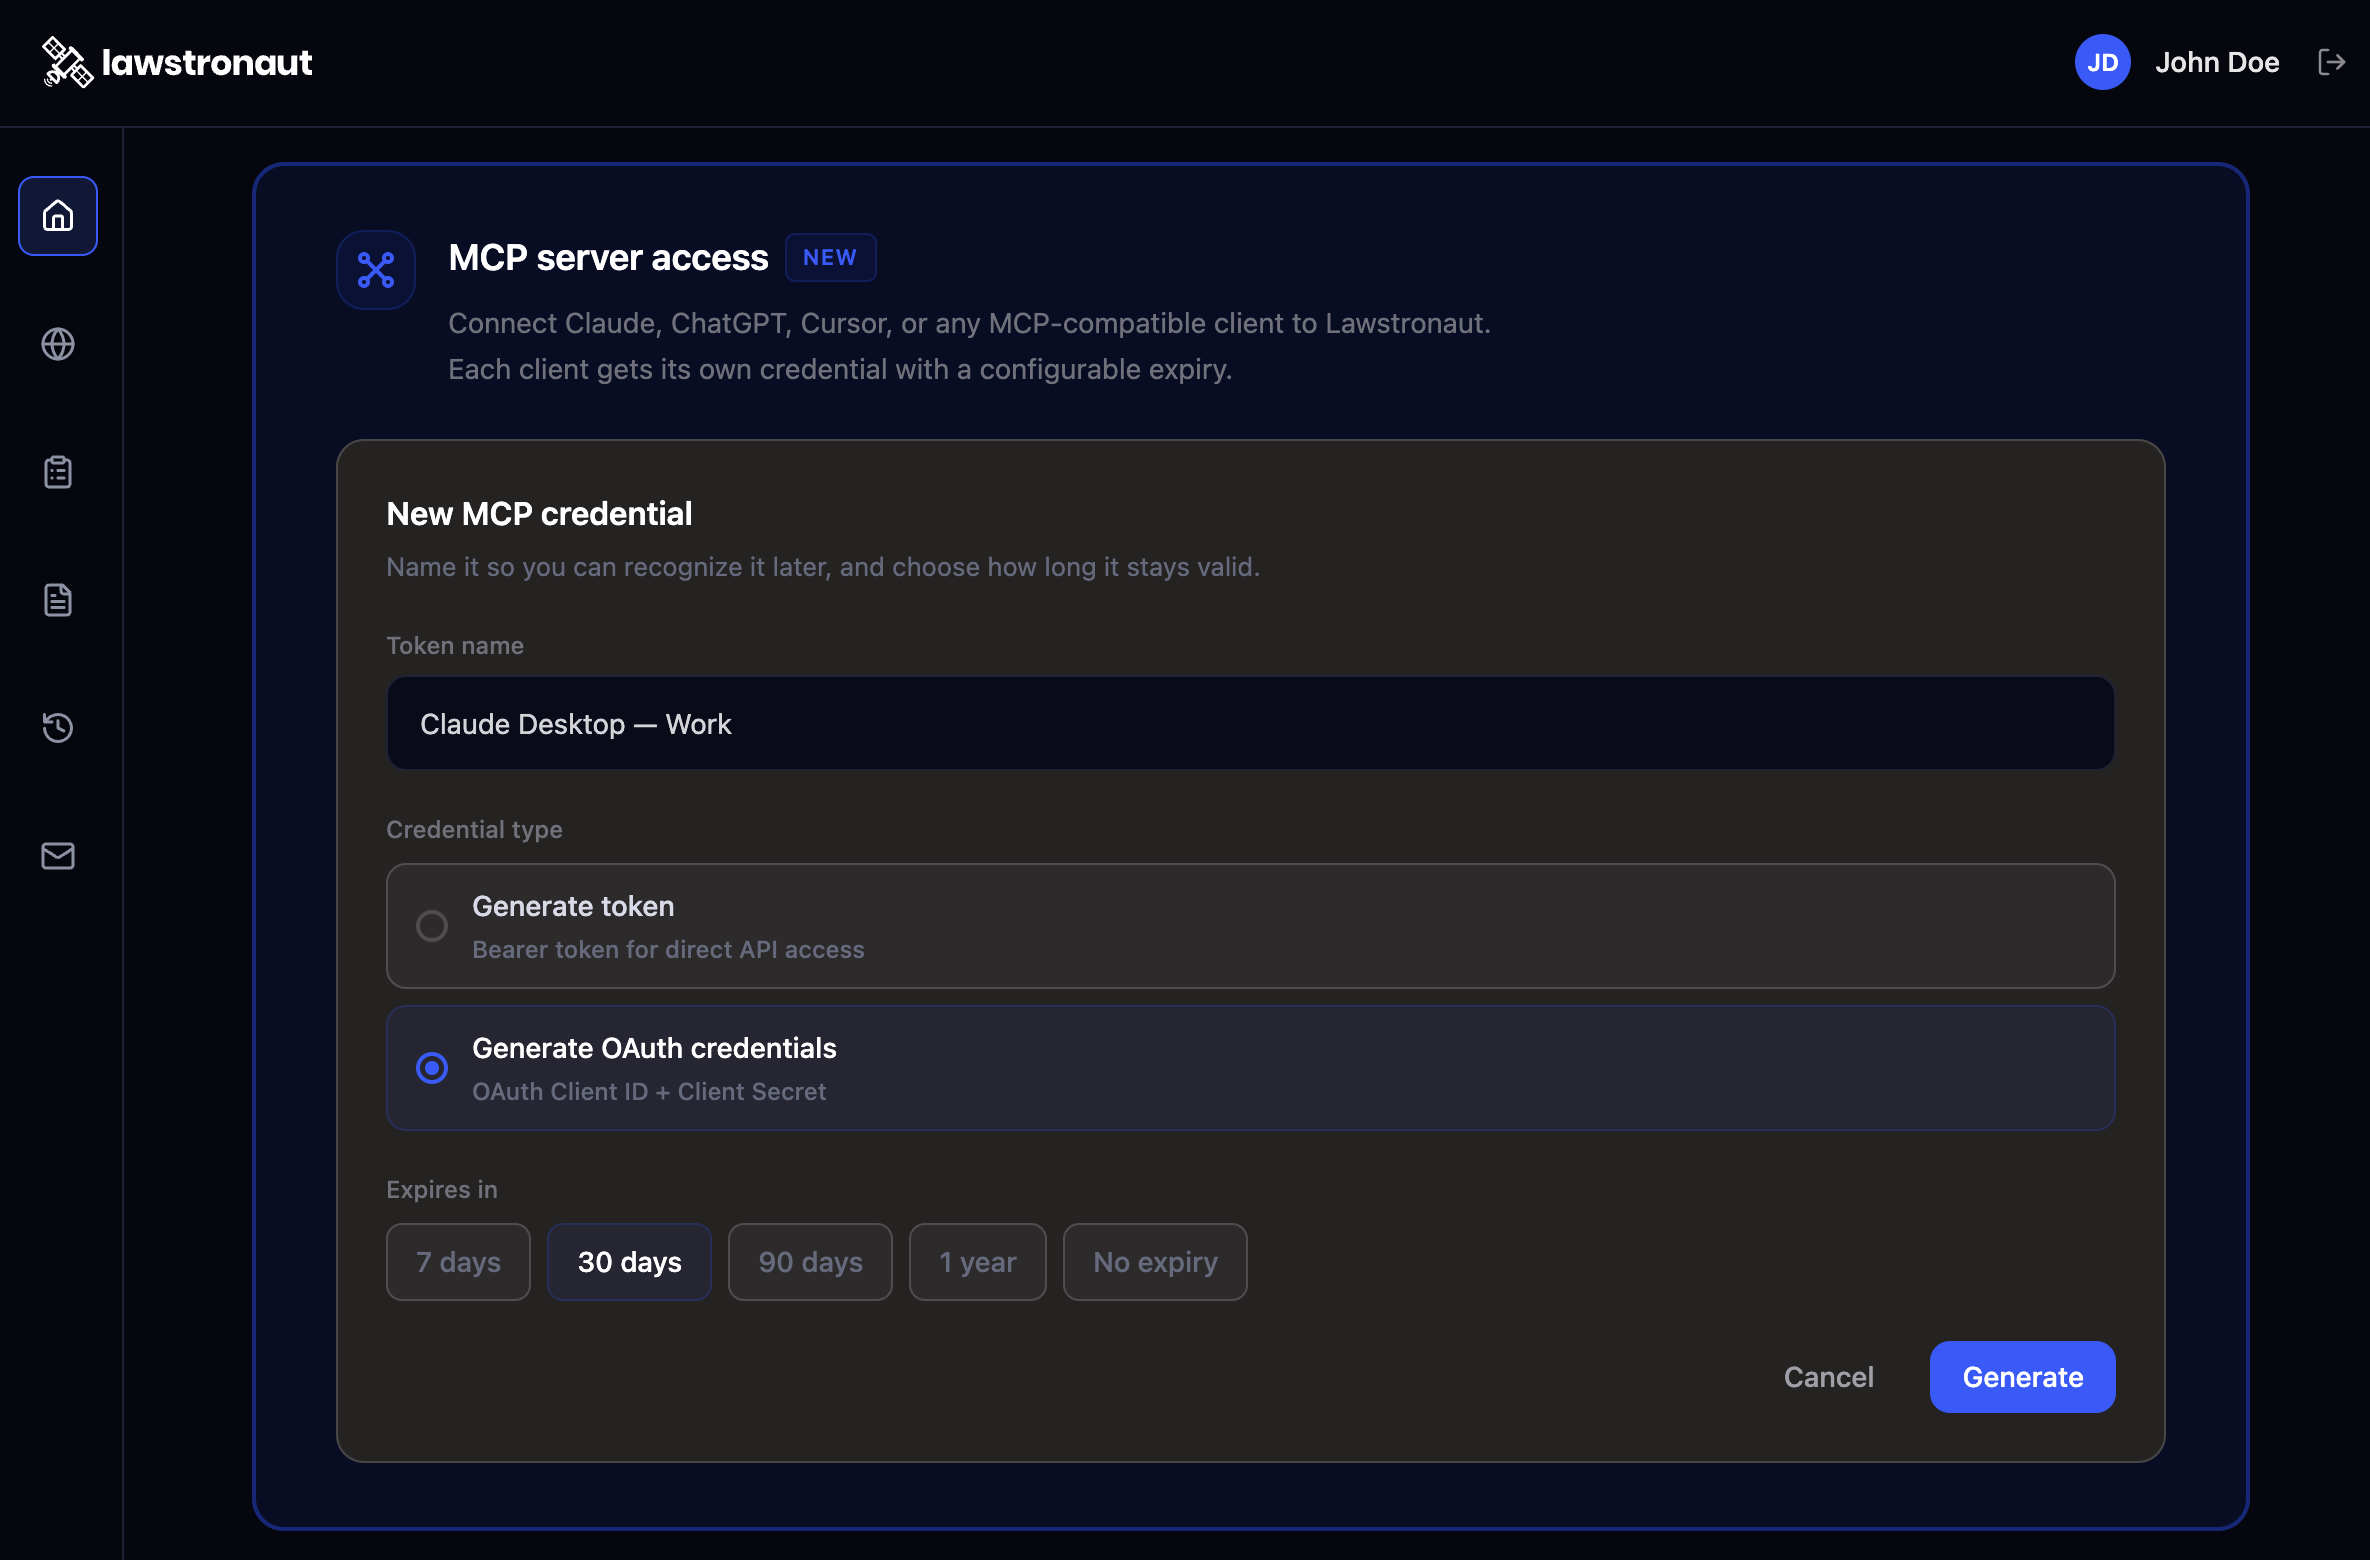Image resolution: width=2370 pixels, height=1560 pixels.
Task: Click the MCP server access icon
Action: pos(376,270)
